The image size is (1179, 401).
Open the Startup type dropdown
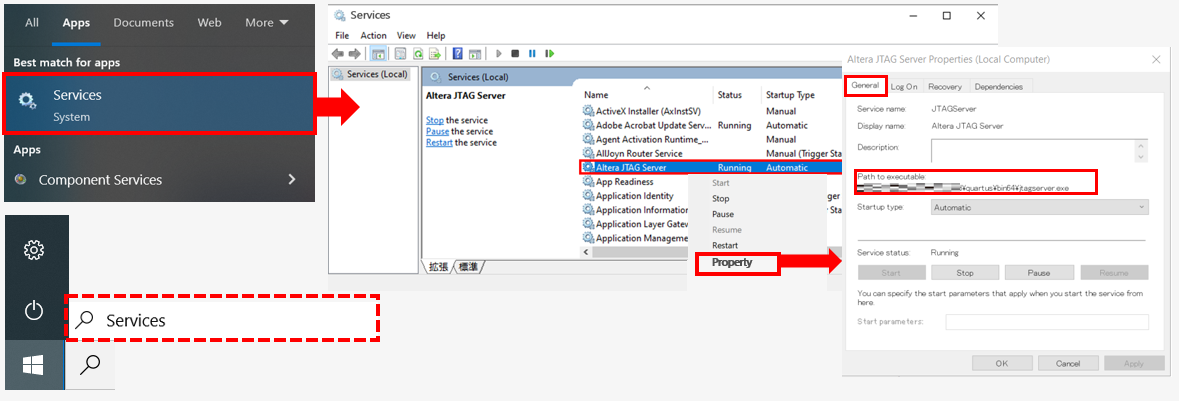[x=1039, y=207]
